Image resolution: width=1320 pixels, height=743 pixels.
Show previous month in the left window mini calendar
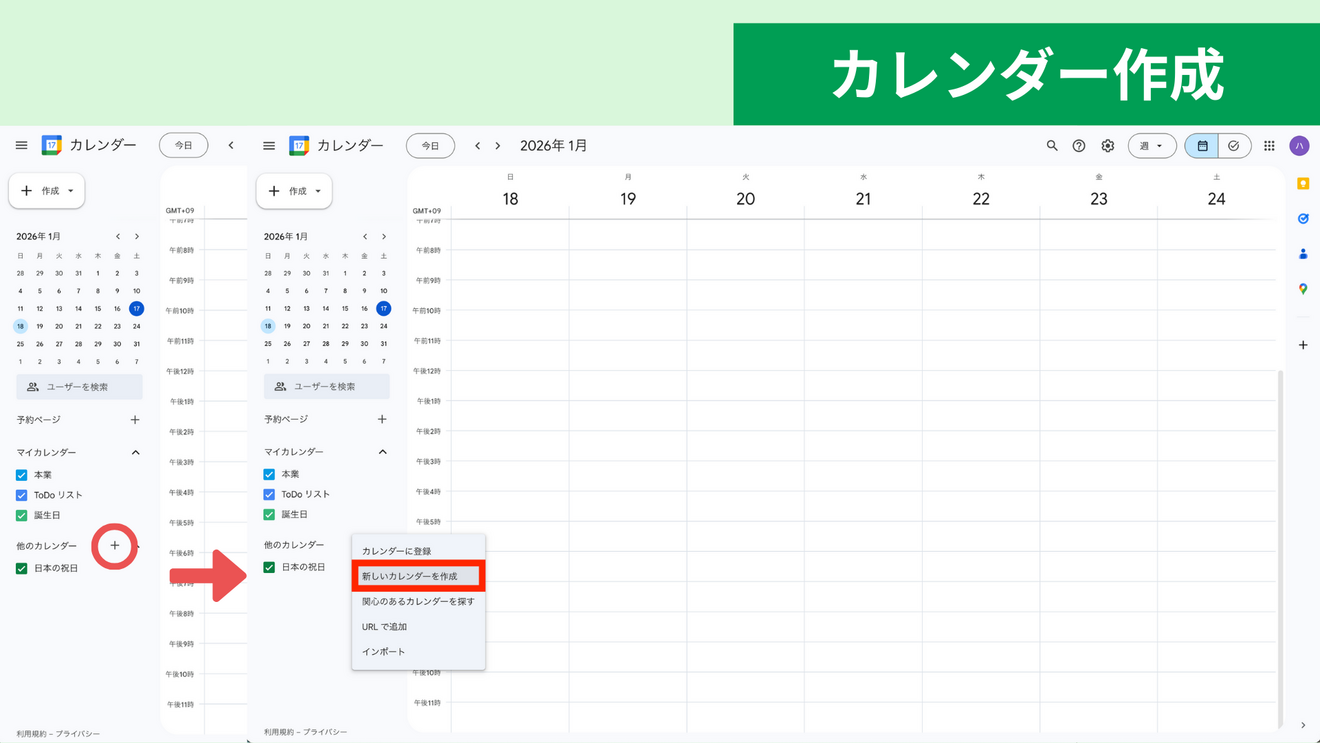[118, 237]
